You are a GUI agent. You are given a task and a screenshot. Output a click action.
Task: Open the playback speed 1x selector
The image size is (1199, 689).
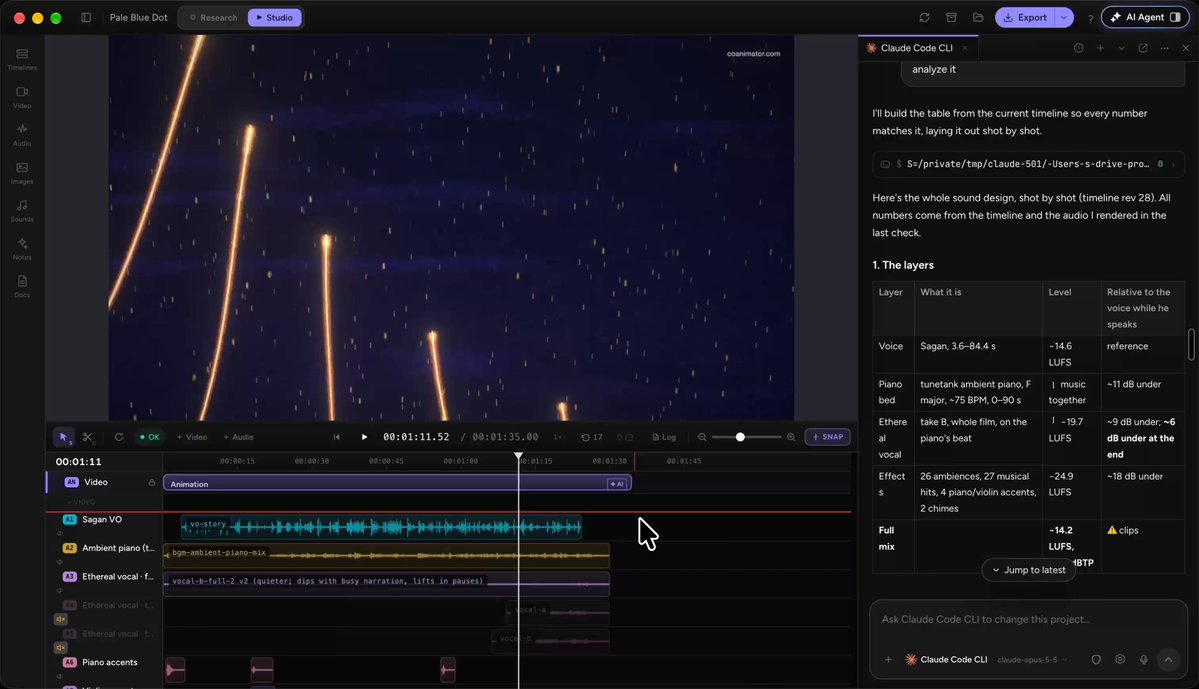coord(557,437)
